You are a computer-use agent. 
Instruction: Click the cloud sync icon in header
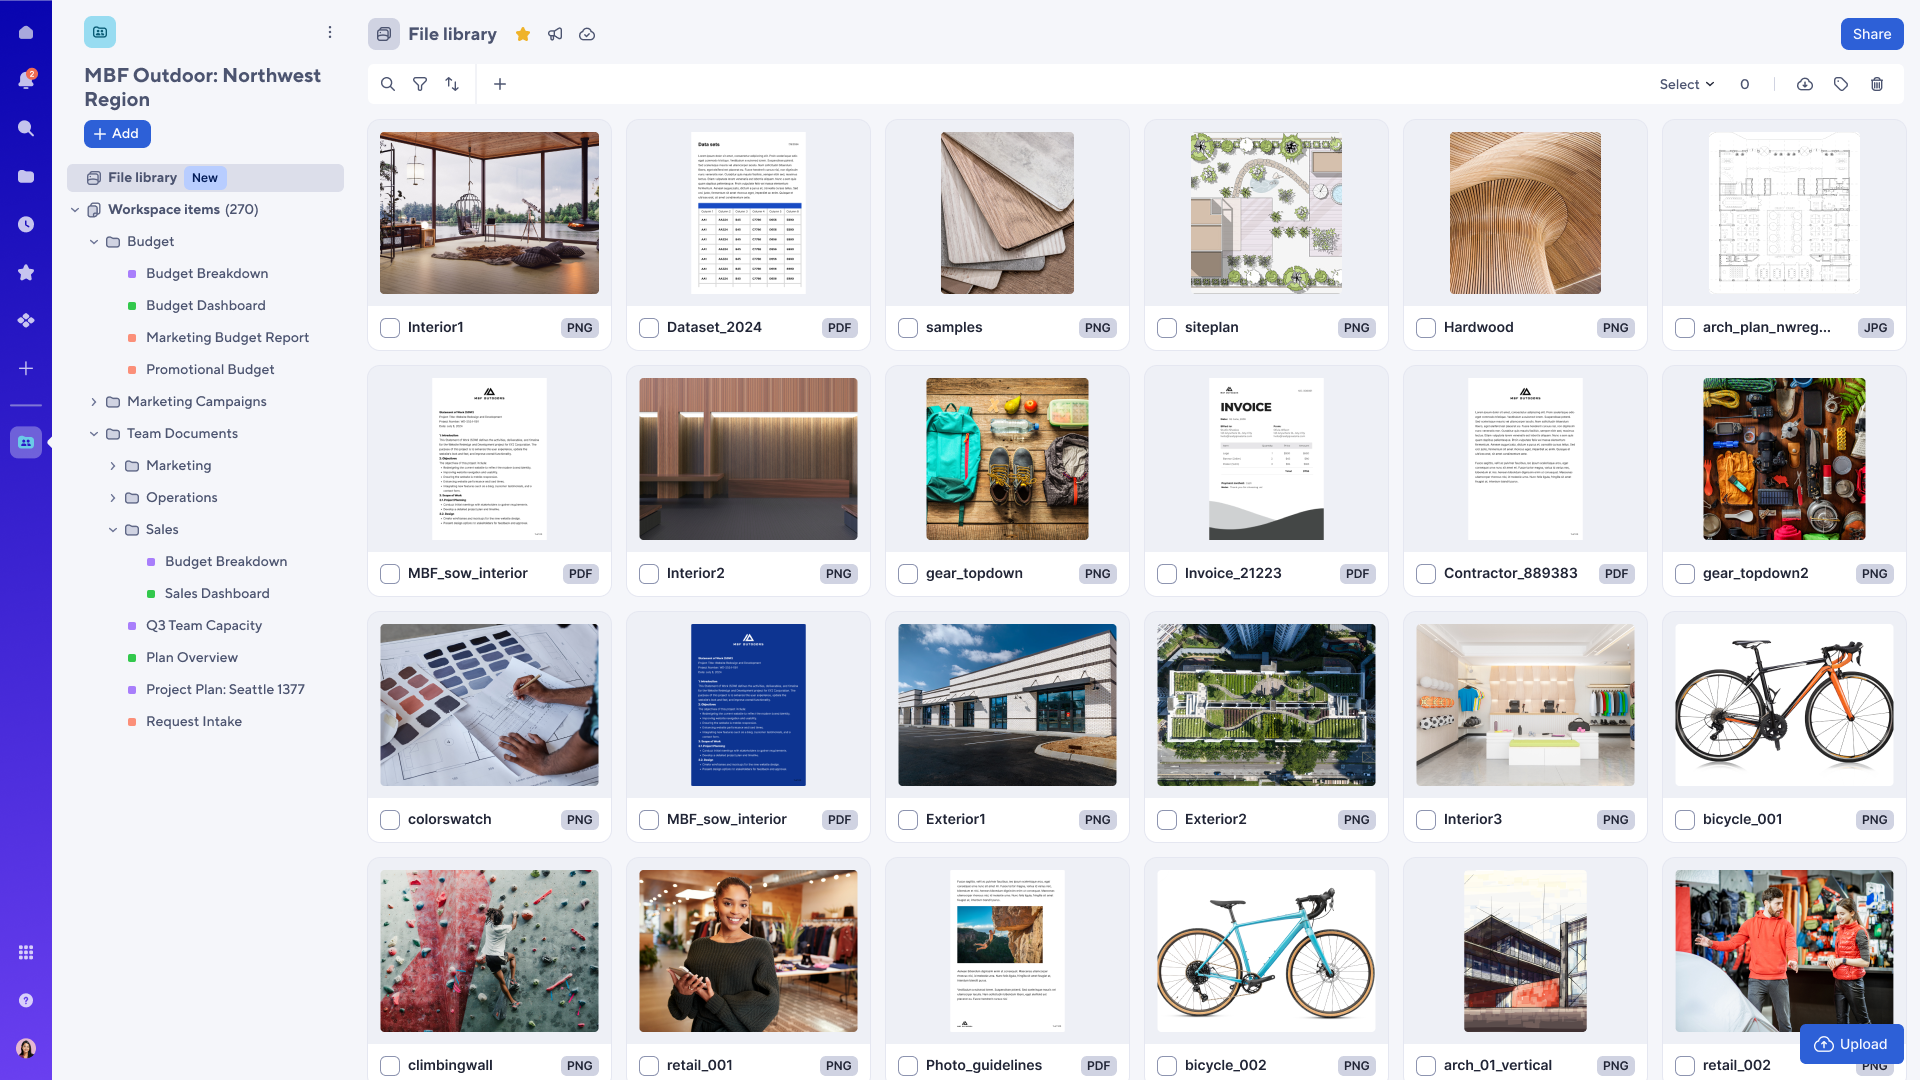pos(588,34)
